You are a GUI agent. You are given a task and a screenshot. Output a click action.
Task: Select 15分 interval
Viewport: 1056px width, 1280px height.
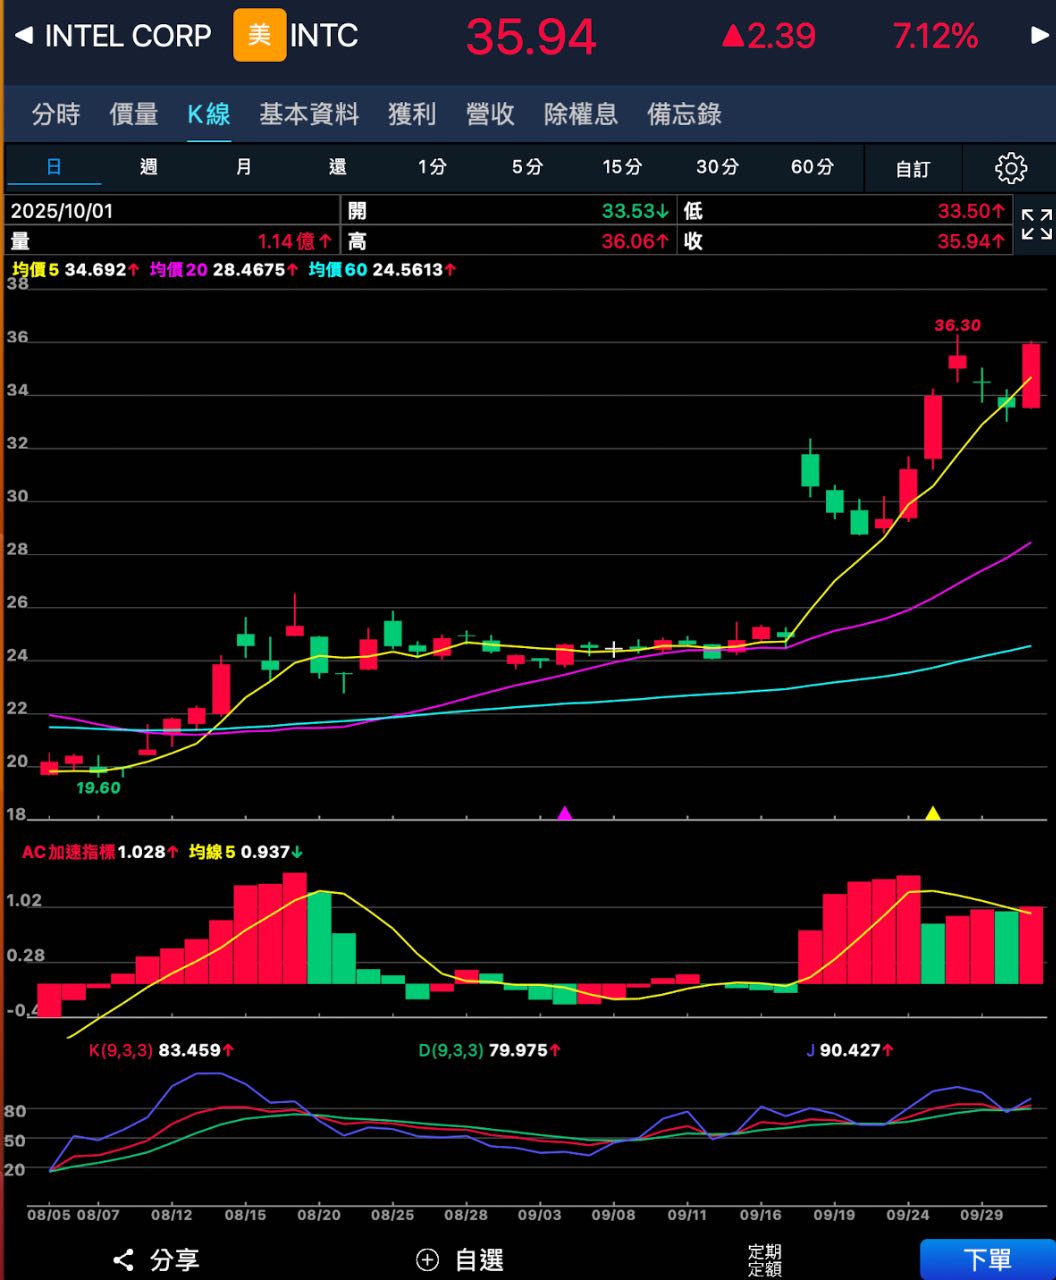point(622,167)
